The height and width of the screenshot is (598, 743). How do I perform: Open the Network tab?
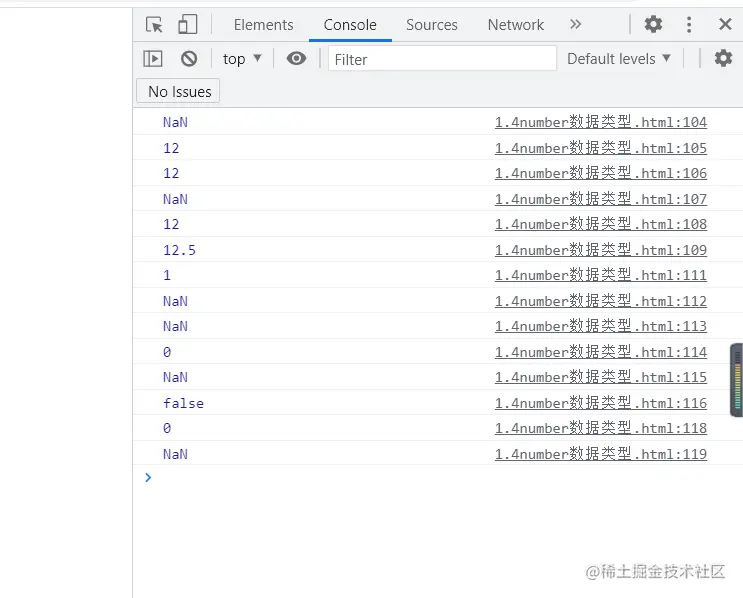click(516, 25)
